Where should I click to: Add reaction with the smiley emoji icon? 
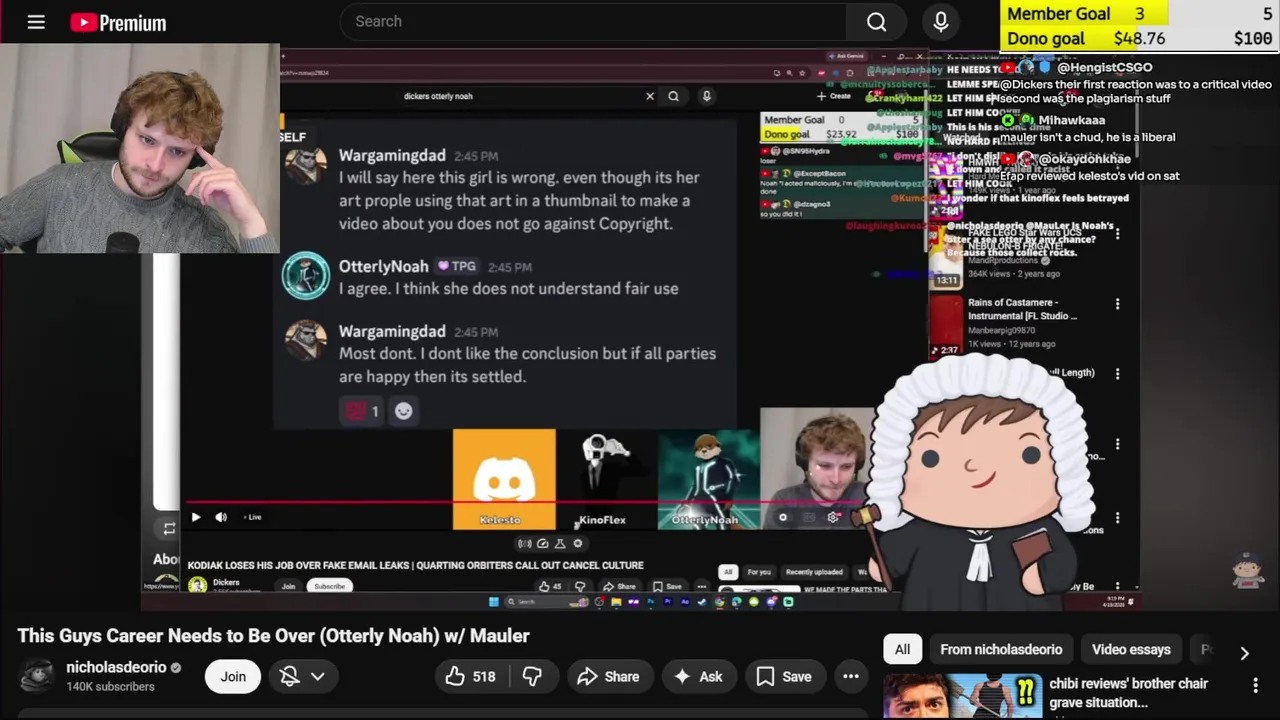coord(403,411)
